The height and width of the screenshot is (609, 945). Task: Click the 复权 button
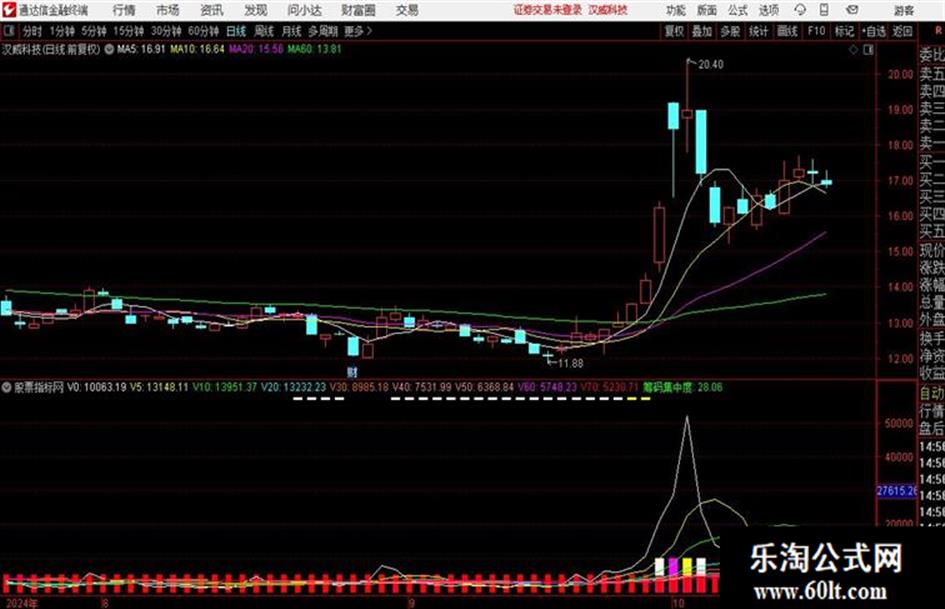click(674, 31)
